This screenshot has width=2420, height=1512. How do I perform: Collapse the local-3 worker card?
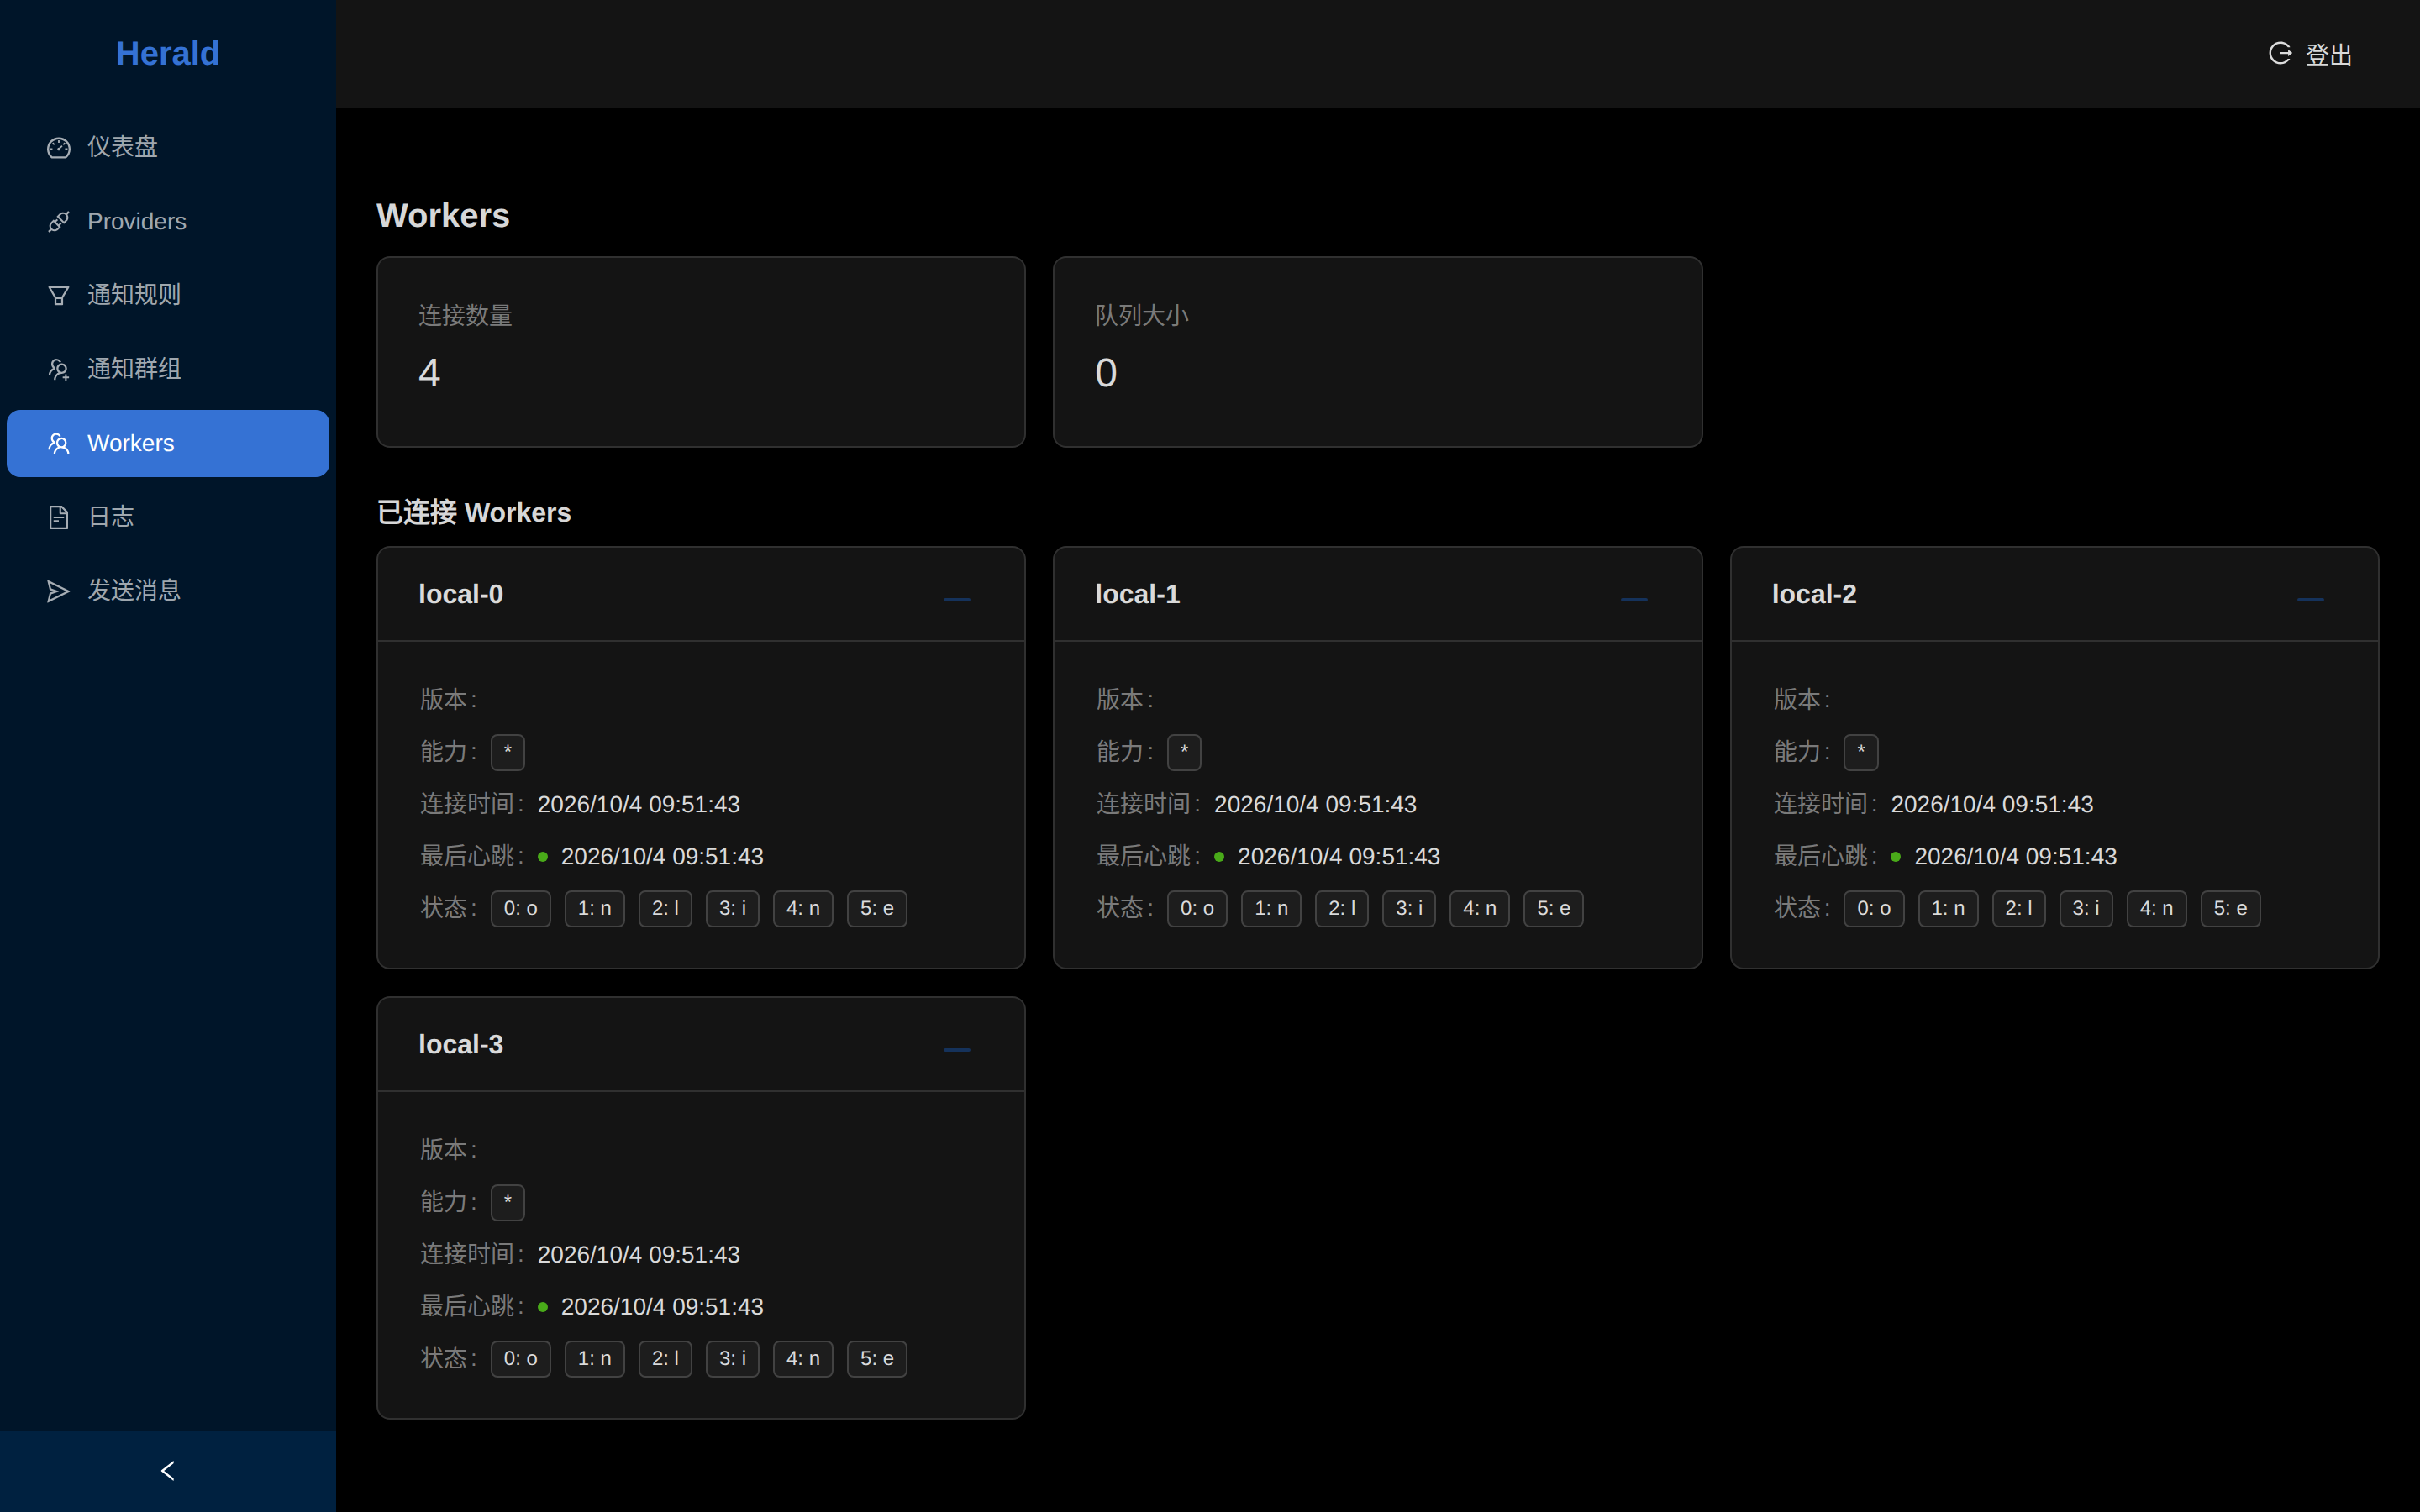click(957, 1049)
